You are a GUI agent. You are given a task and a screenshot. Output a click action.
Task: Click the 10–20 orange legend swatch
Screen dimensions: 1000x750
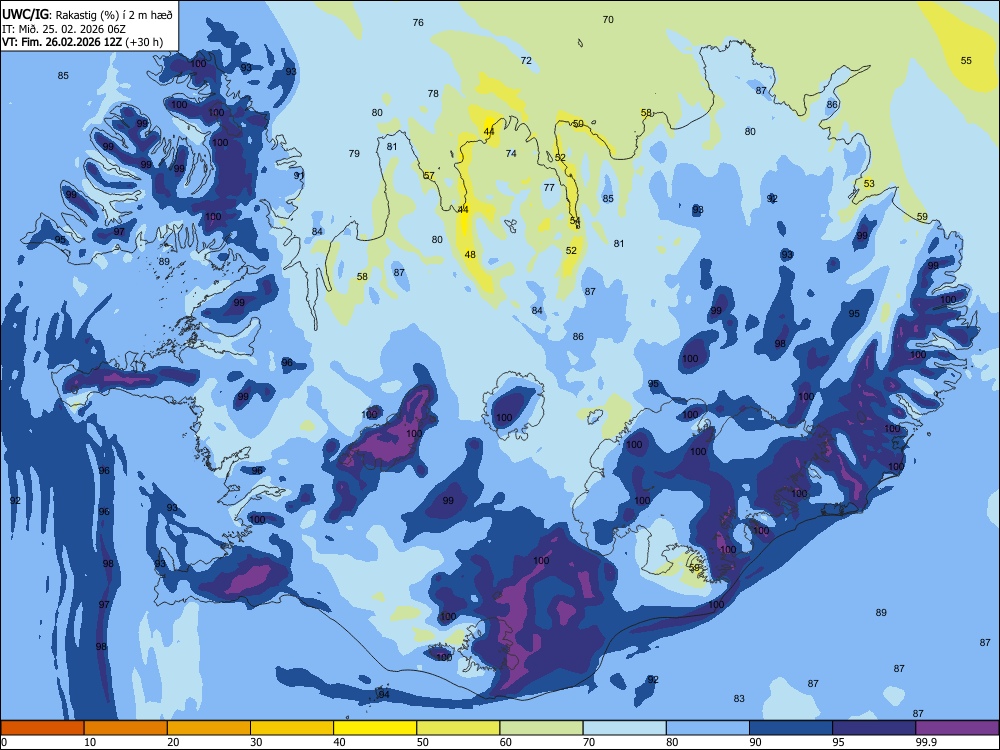click(x=126, y=728)
